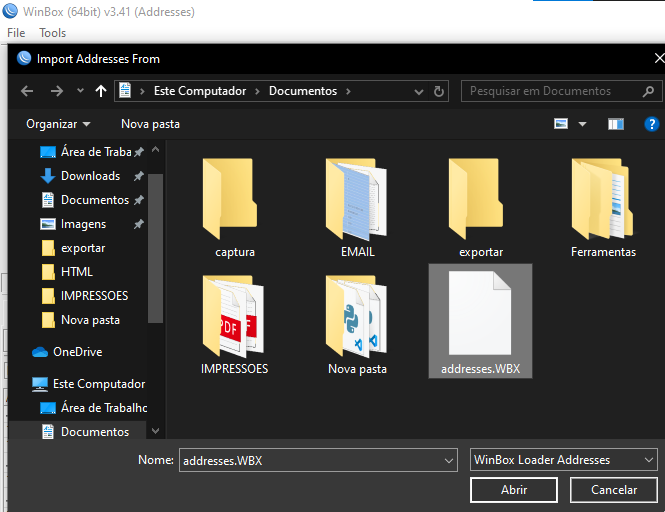Viewport: 665px width, 512px height.
Task: Close the Import Addresses From dialog
Action: coord(659,58)
